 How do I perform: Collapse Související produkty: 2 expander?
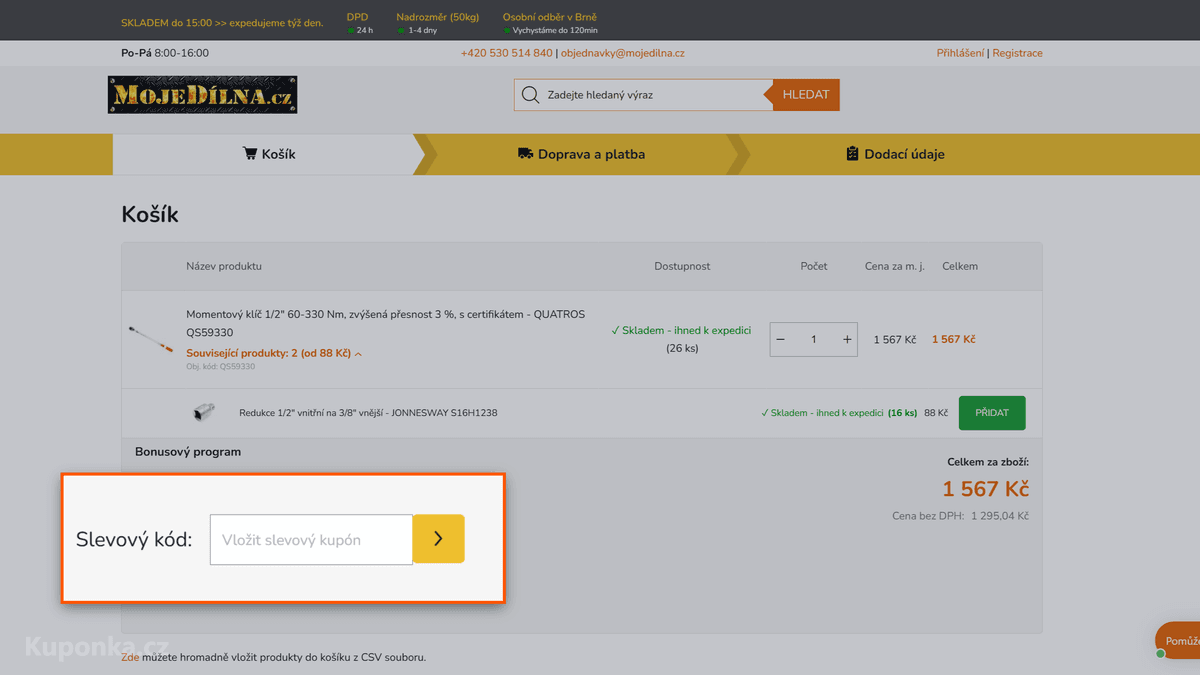pos(274,353)
